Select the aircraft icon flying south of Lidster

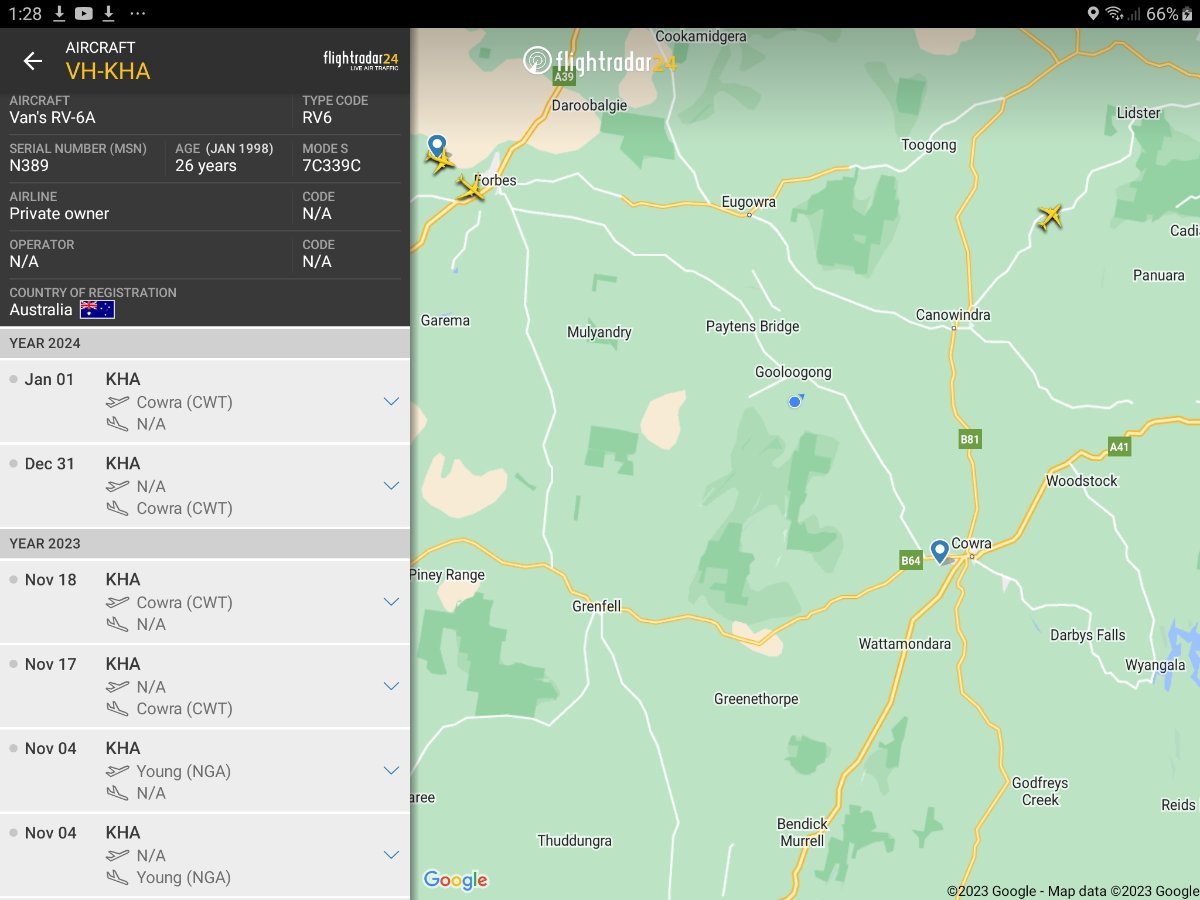pyautogui.click(x=1050, y=216)
